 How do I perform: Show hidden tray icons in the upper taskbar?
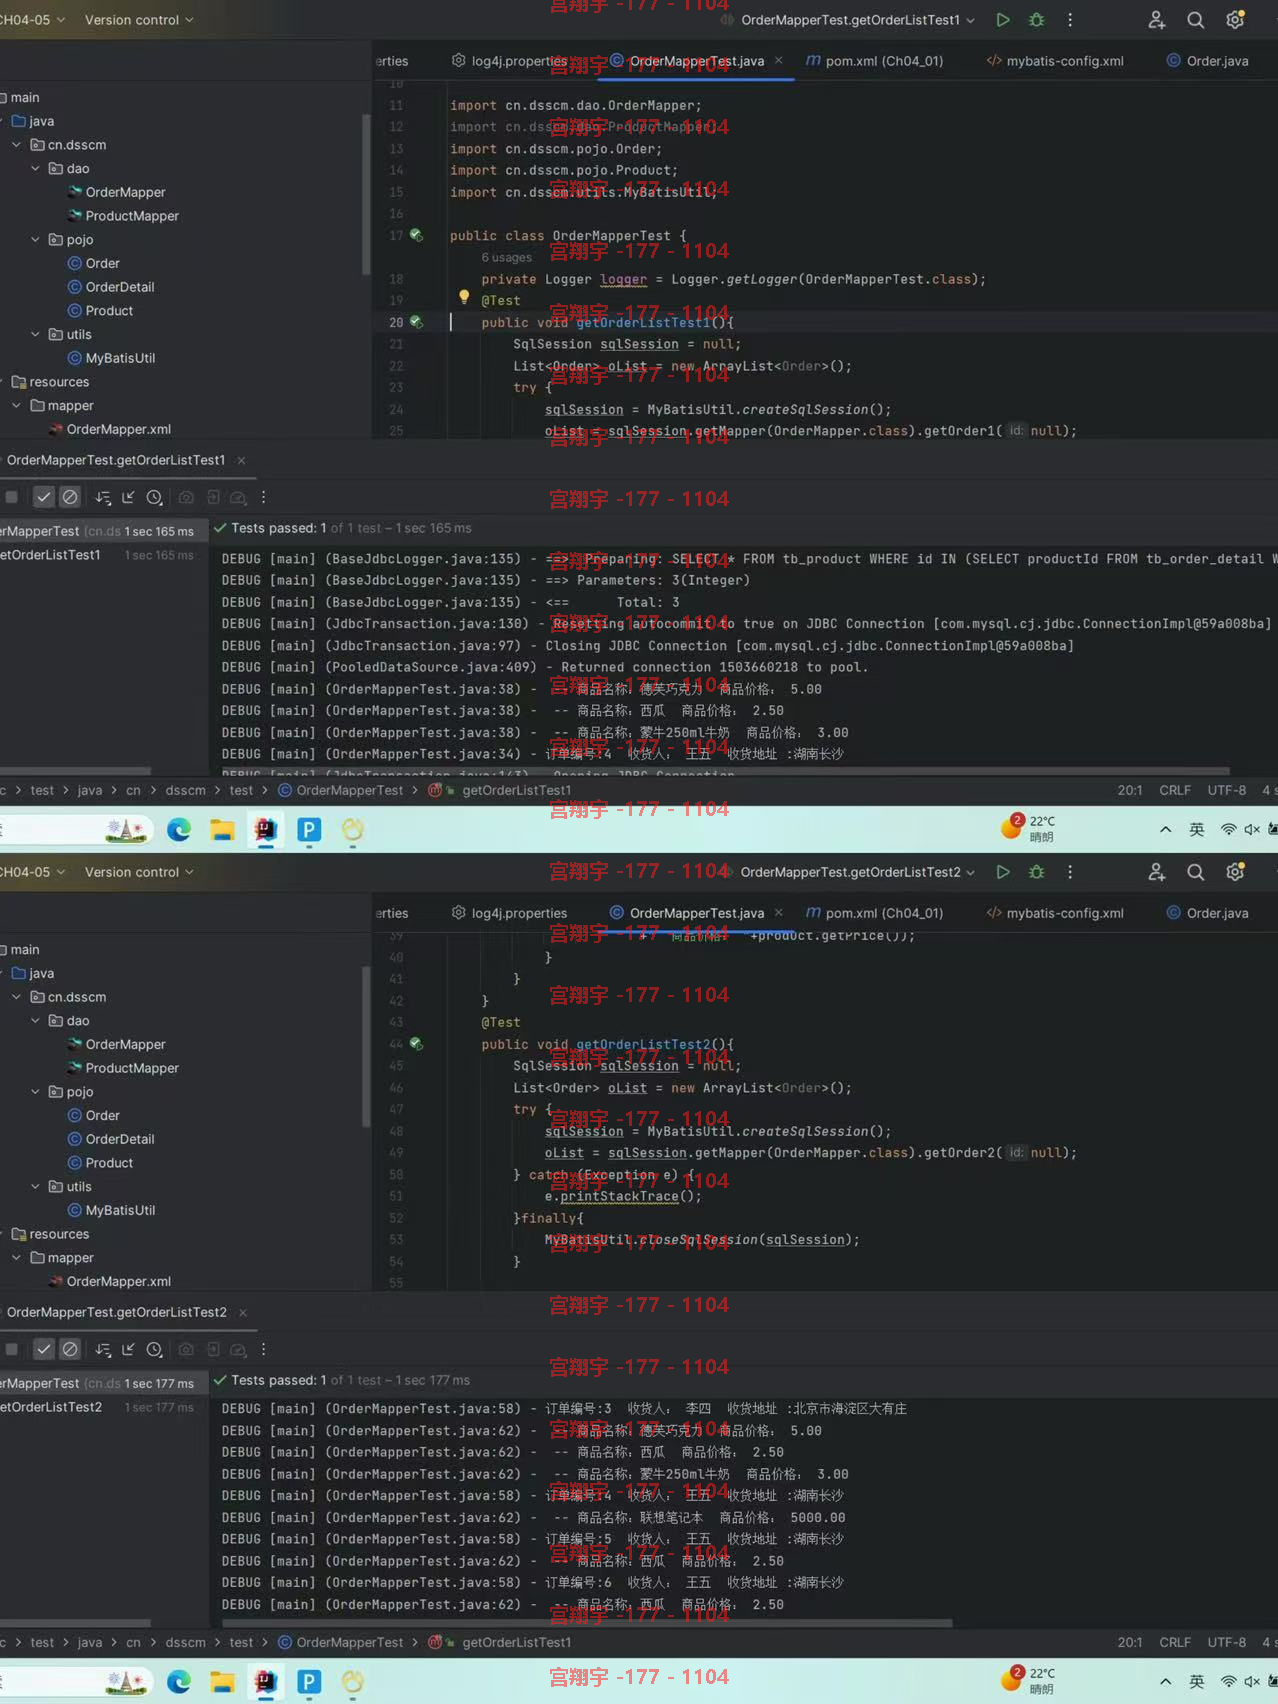pyautogui.click(x=1165, y=830)
